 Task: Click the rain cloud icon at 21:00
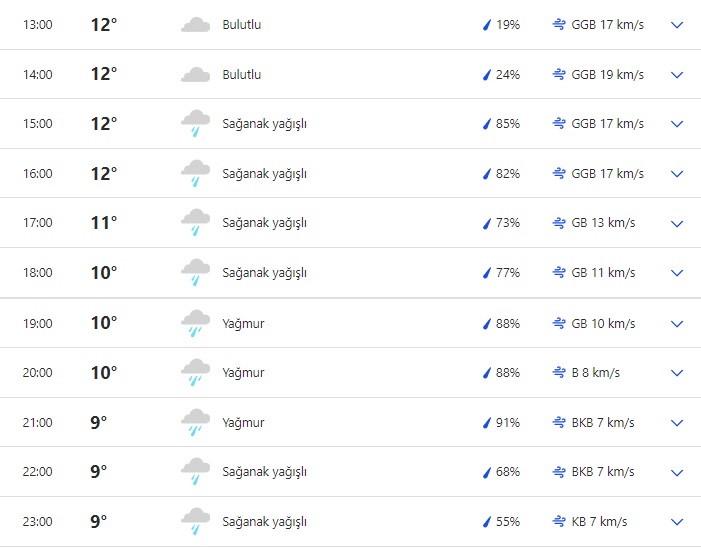[195, 423]
